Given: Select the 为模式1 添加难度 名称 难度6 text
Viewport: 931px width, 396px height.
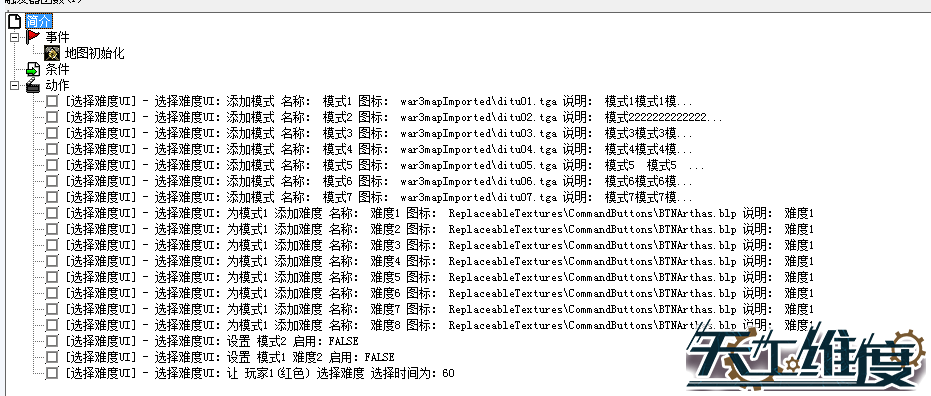Looking at the screenshot, I should tap(439, 294).
